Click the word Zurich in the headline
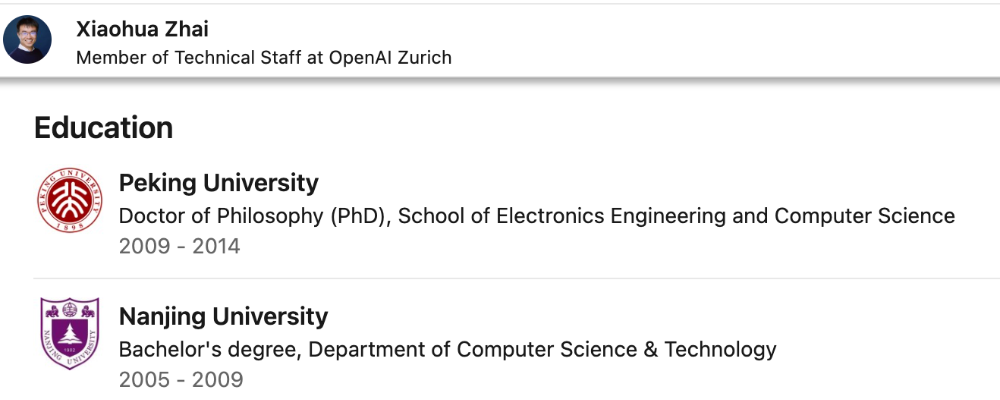1000x400 pixels. (x=424, y=57)
